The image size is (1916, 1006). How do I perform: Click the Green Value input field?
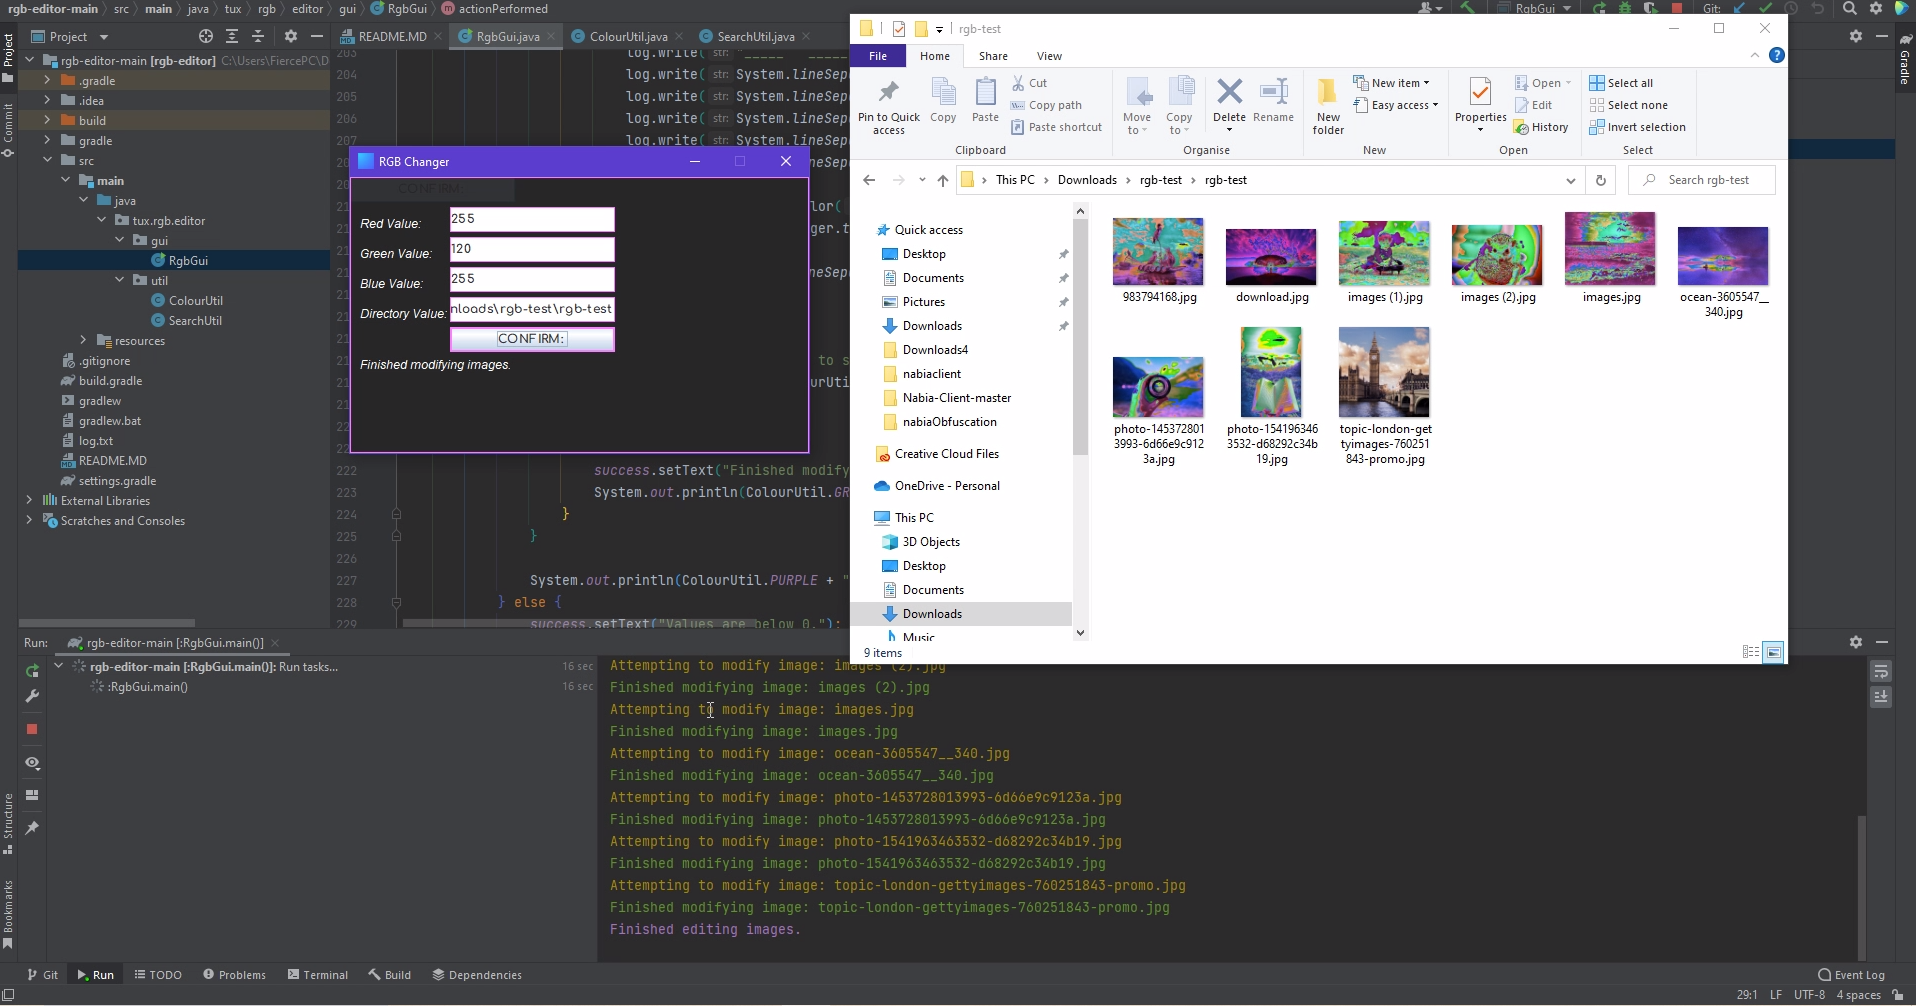coord(532,249)
